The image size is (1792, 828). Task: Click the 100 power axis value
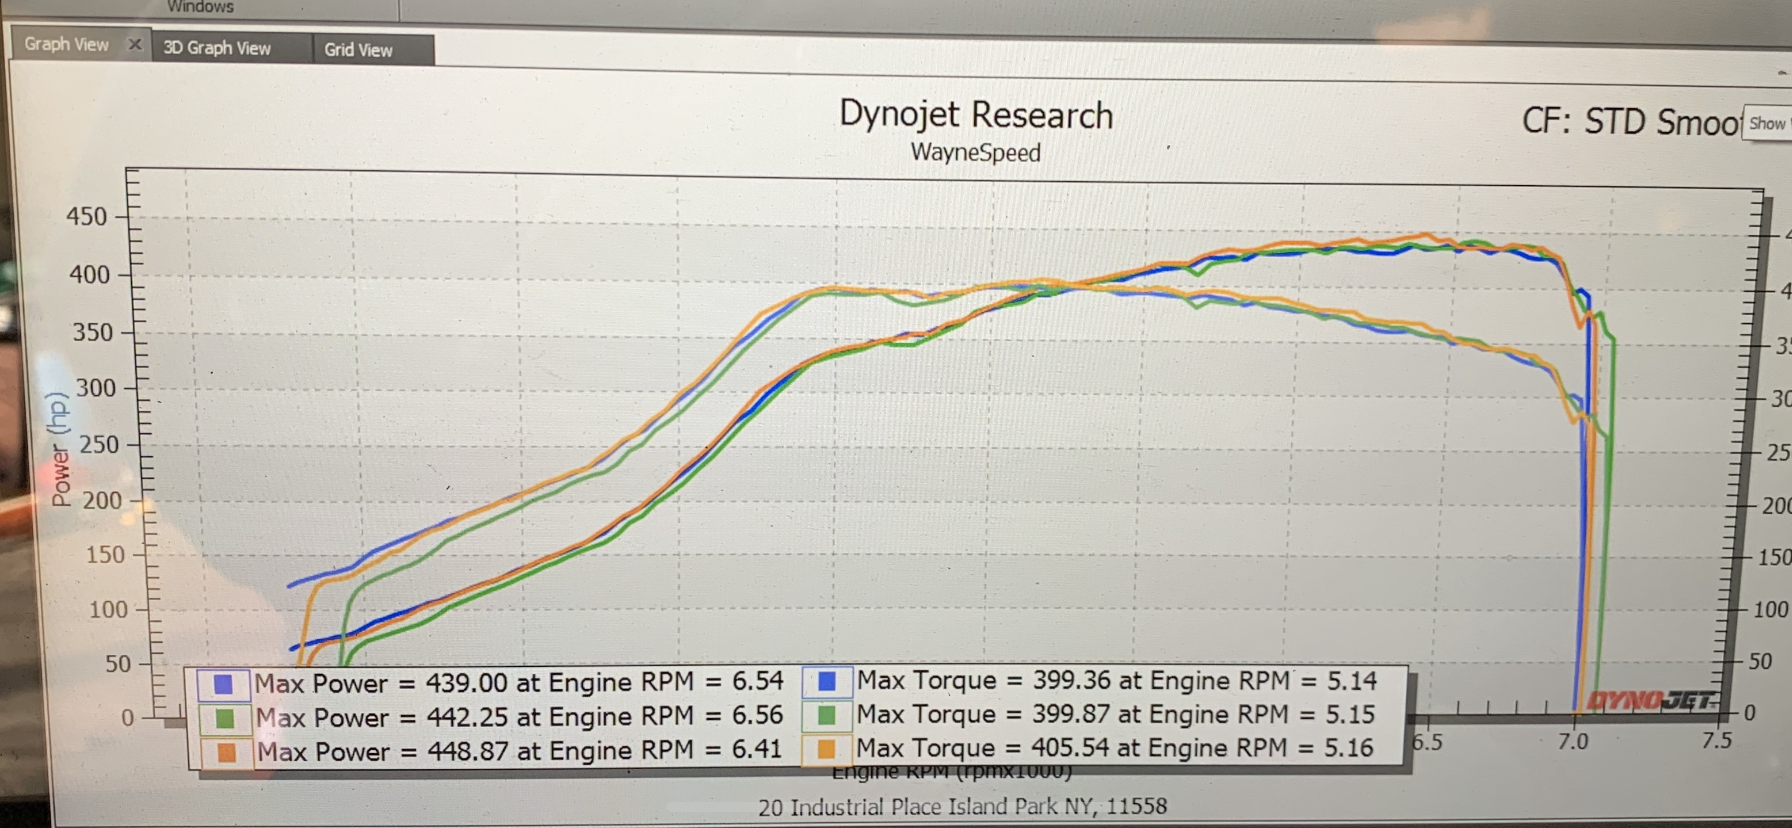108,610
